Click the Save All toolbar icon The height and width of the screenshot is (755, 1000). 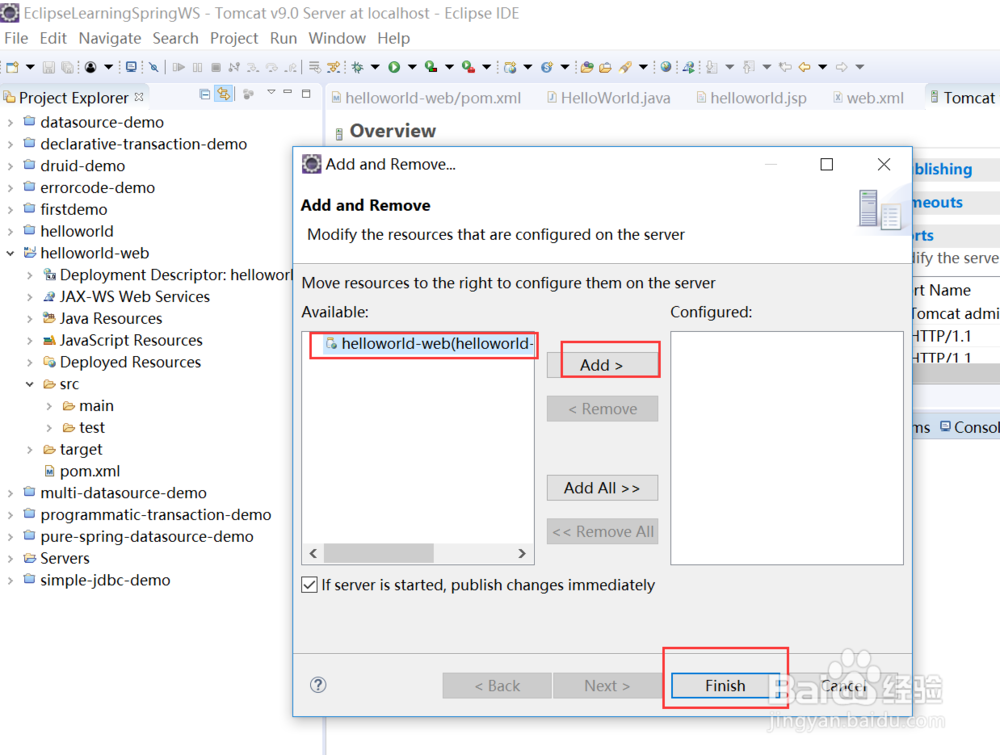(68, 67)
